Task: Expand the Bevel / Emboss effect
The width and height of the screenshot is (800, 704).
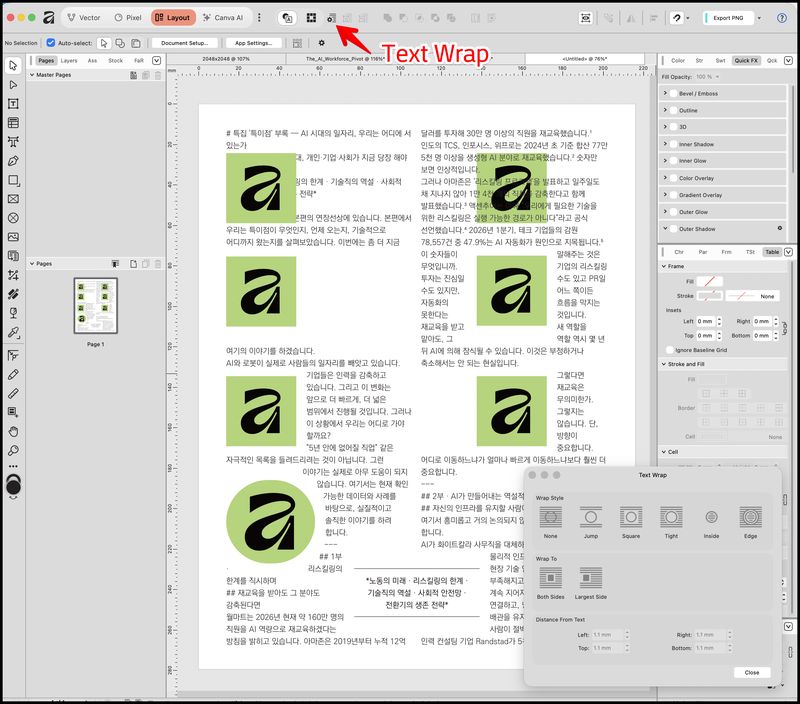Action: [665, 93]
